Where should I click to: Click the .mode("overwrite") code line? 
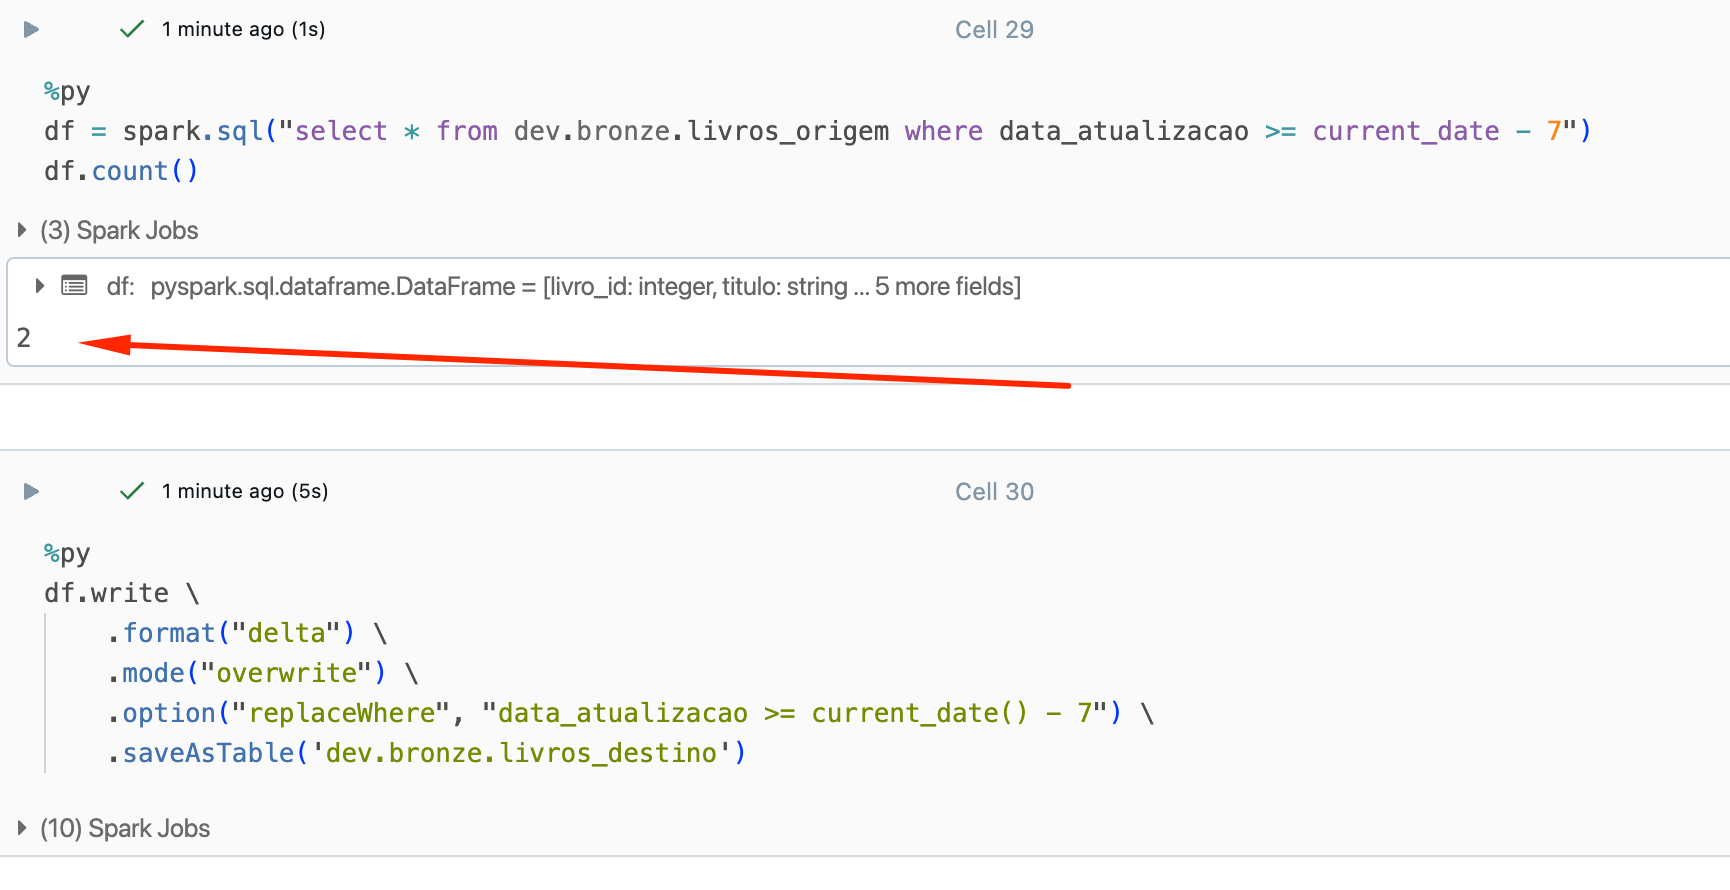[x=263, y=673]
